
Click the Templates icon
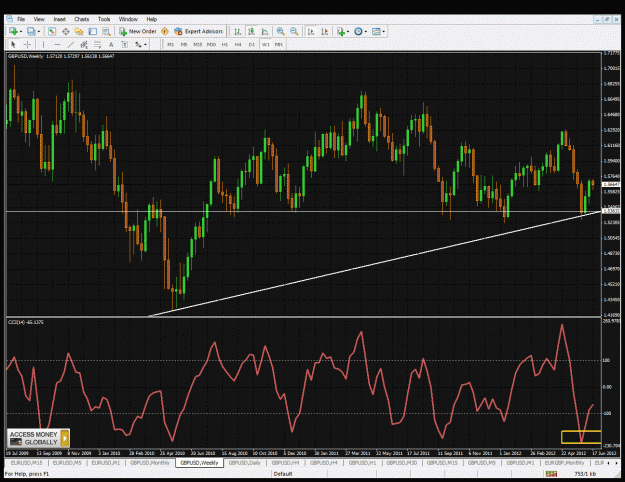point(376,31)
